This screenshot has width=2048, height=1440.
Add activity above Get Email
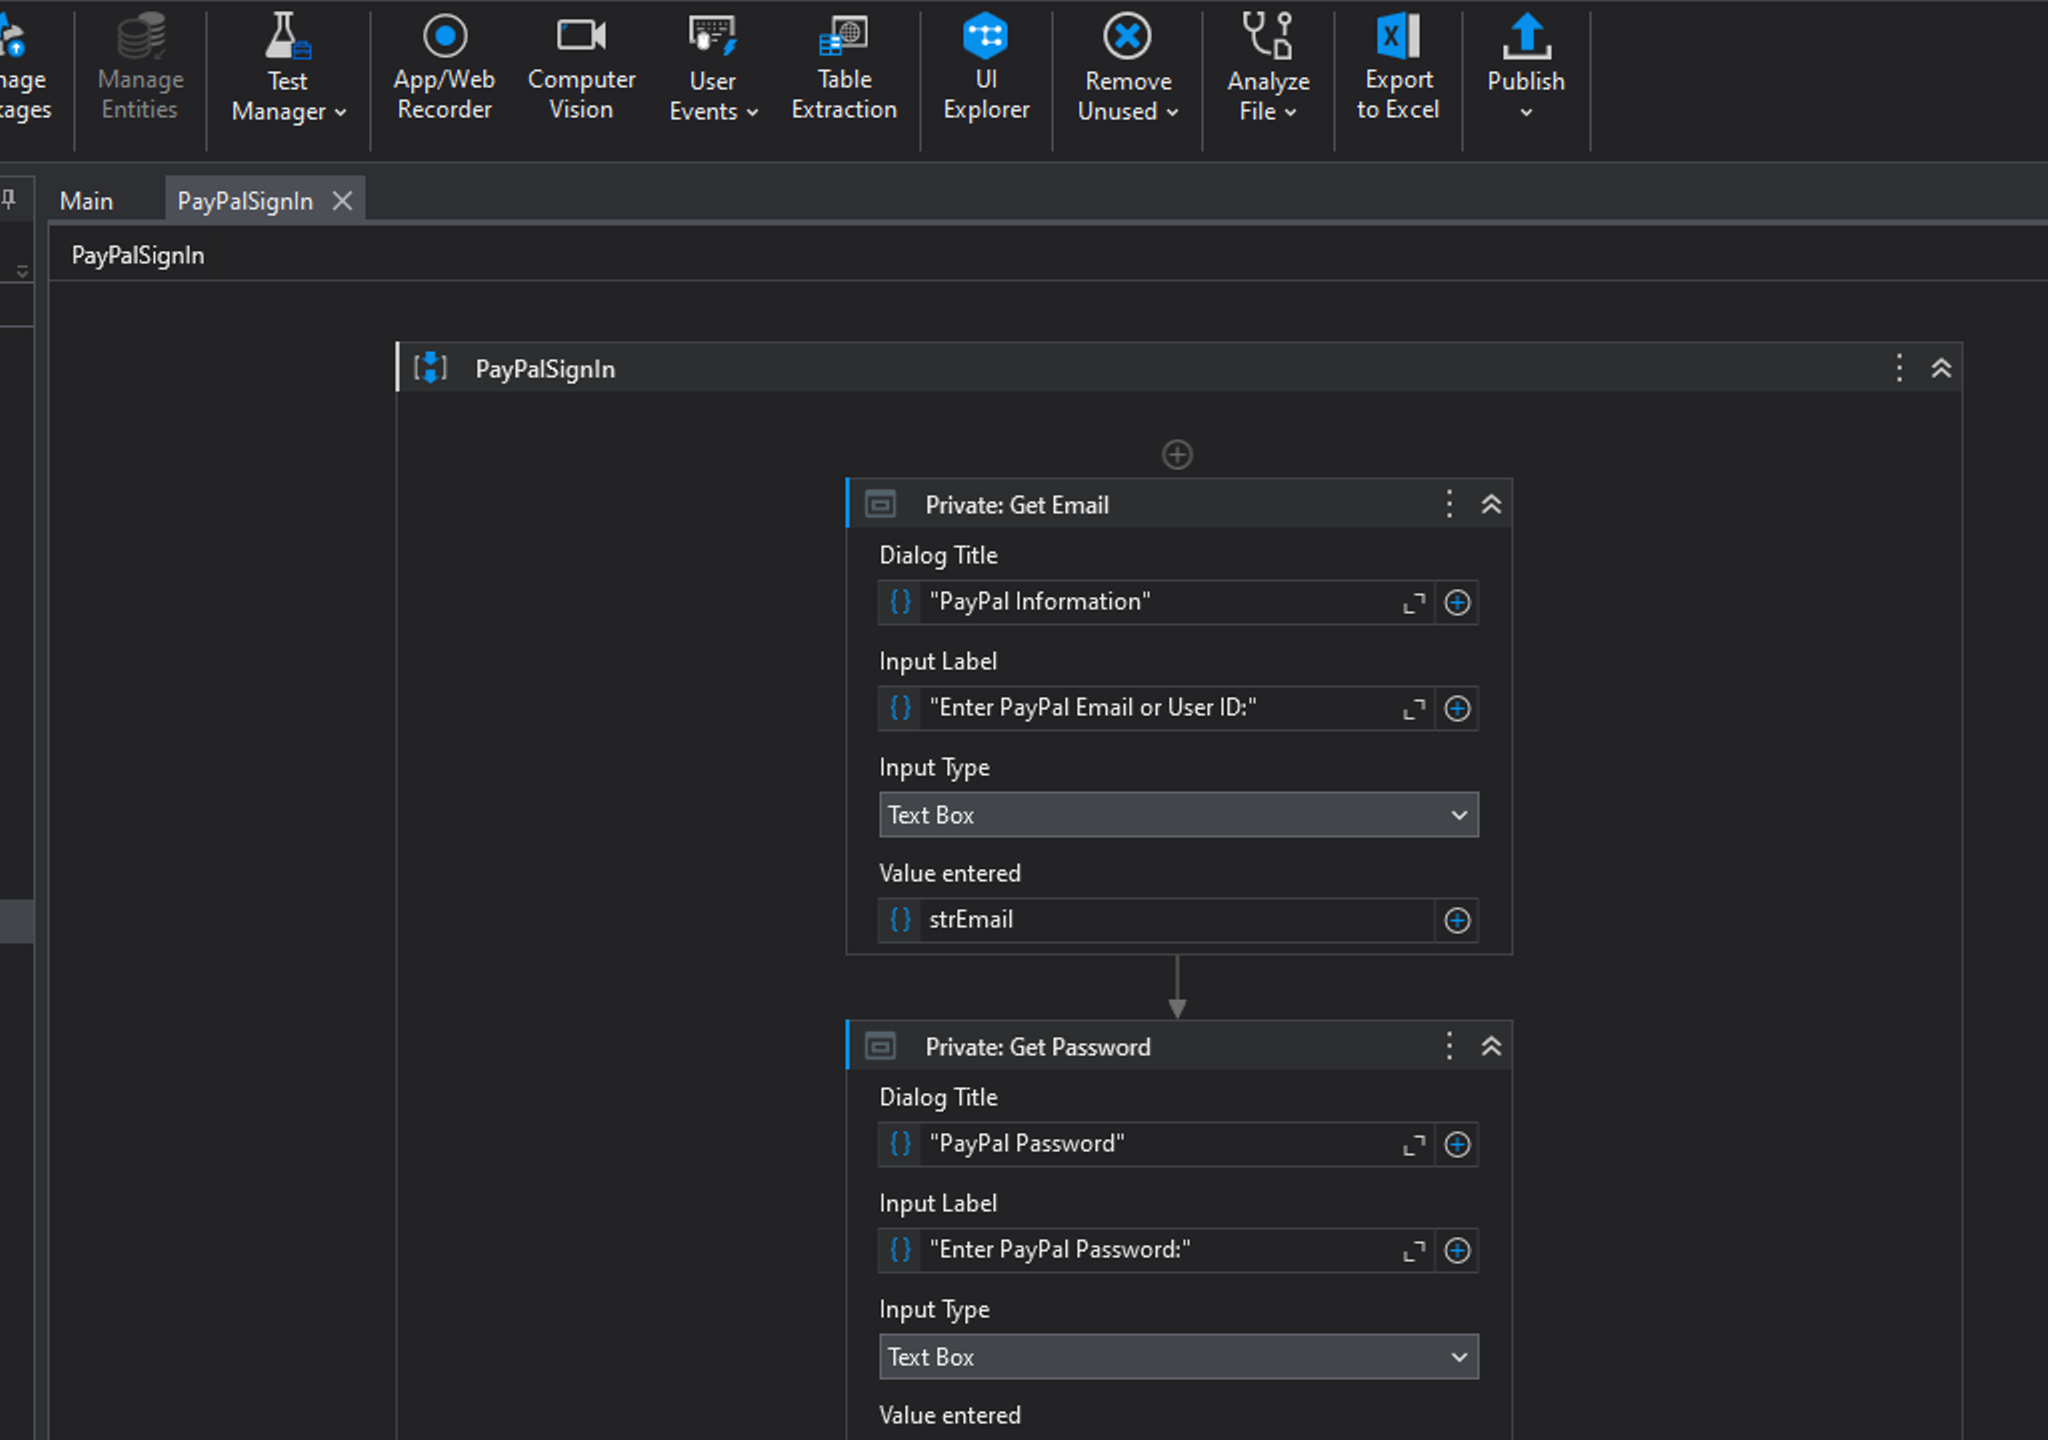(x=1177, y=454)
